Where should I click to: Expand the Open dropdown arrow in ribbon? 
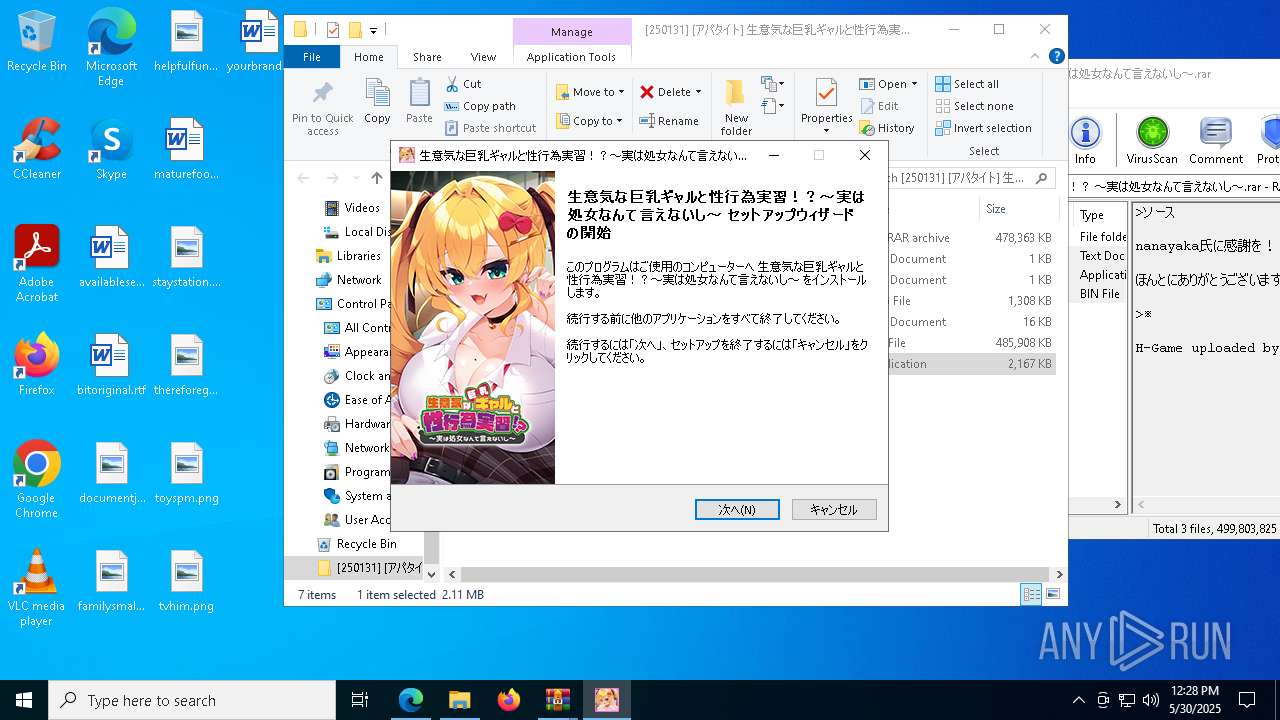(x=914, y=84)
